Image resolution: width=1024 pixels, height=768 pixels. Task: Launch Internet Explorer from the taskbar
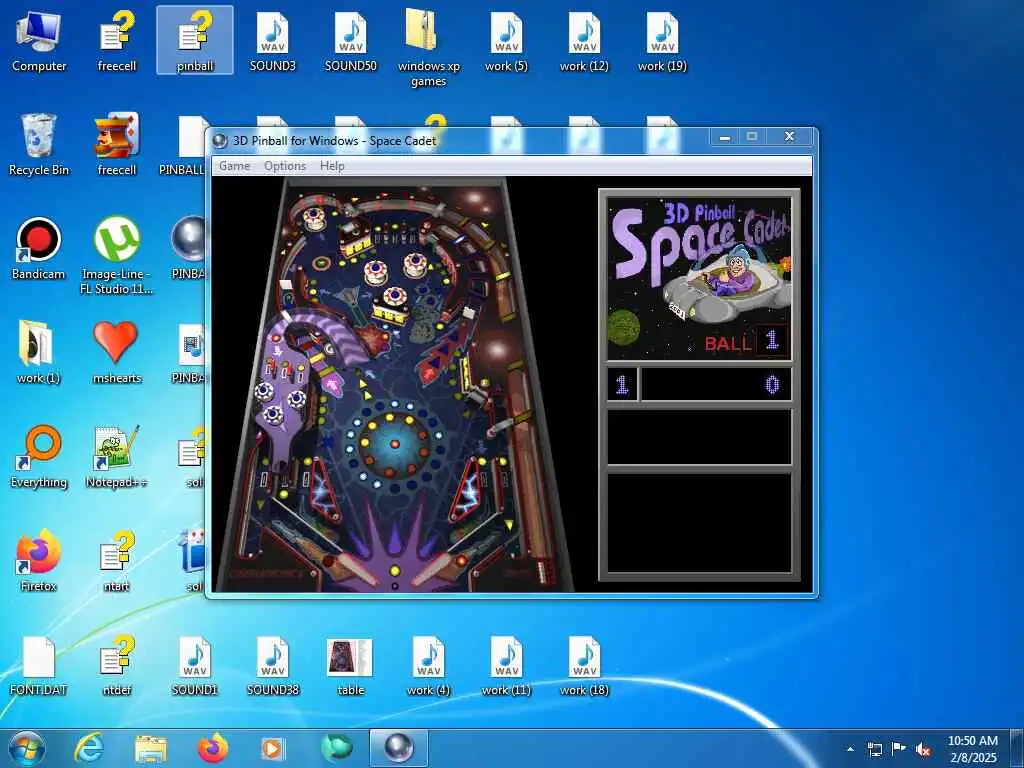click(x=89, y=748)
